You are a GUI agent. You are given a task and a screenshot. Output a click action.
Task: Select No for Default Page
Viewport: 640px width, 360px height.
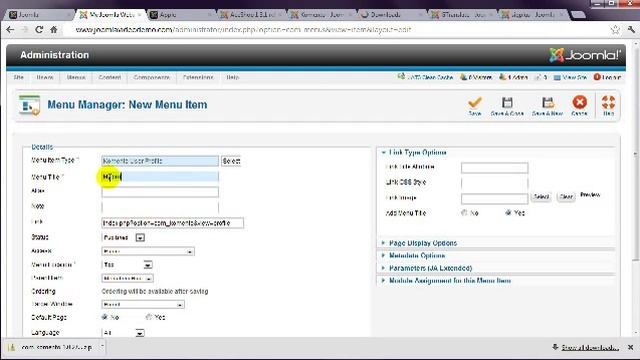point(105,317)
